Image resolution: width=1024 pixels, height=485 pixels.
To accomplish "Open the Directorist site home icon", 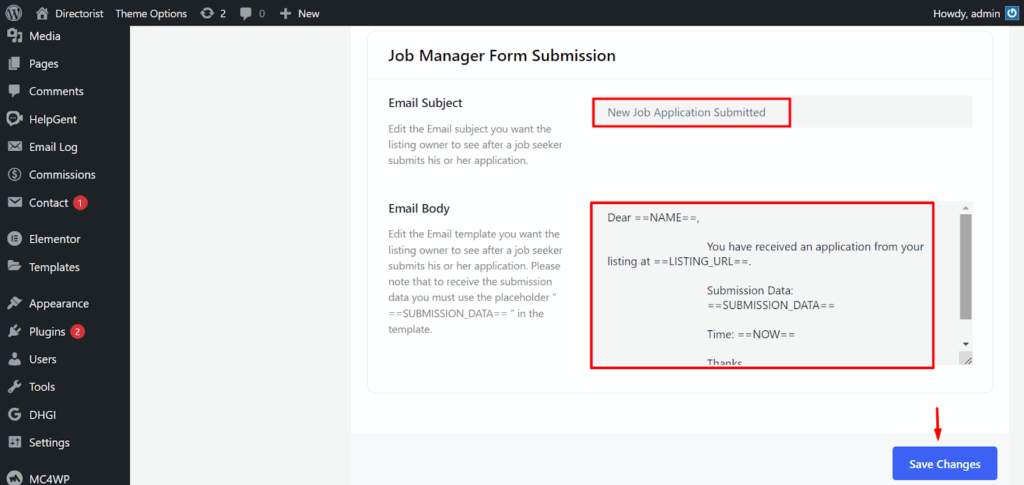I will [42, 14].
